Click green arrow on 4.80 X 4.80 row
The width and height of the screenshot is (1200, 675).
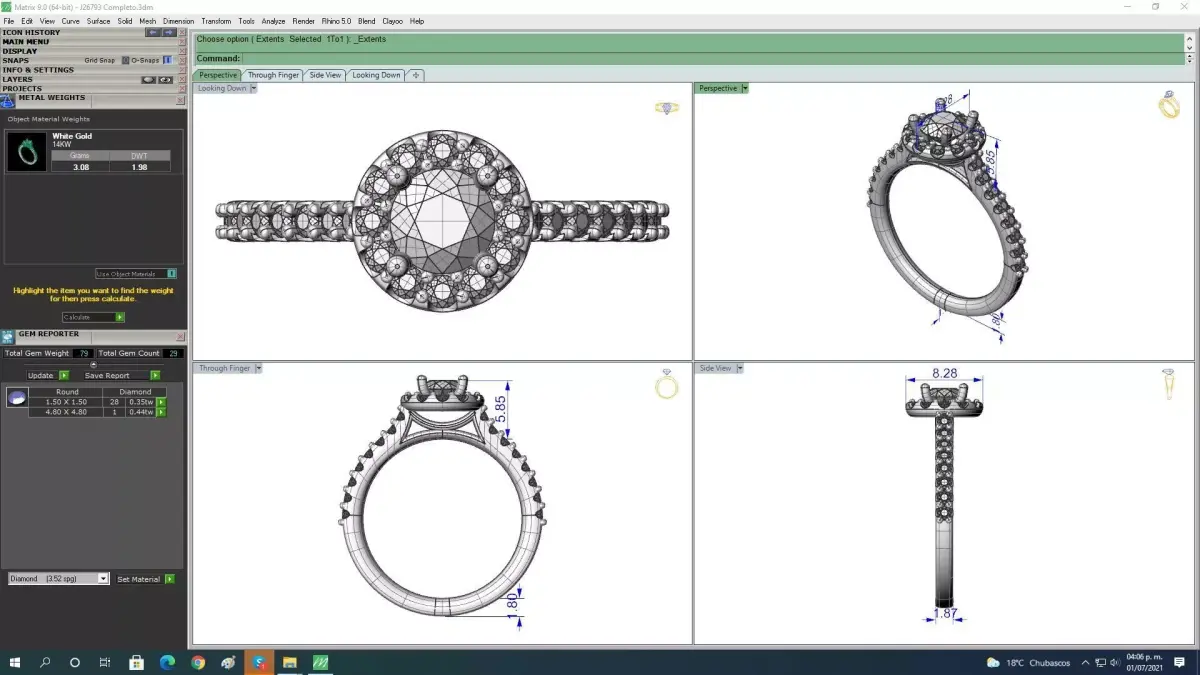tap(161, 412)
